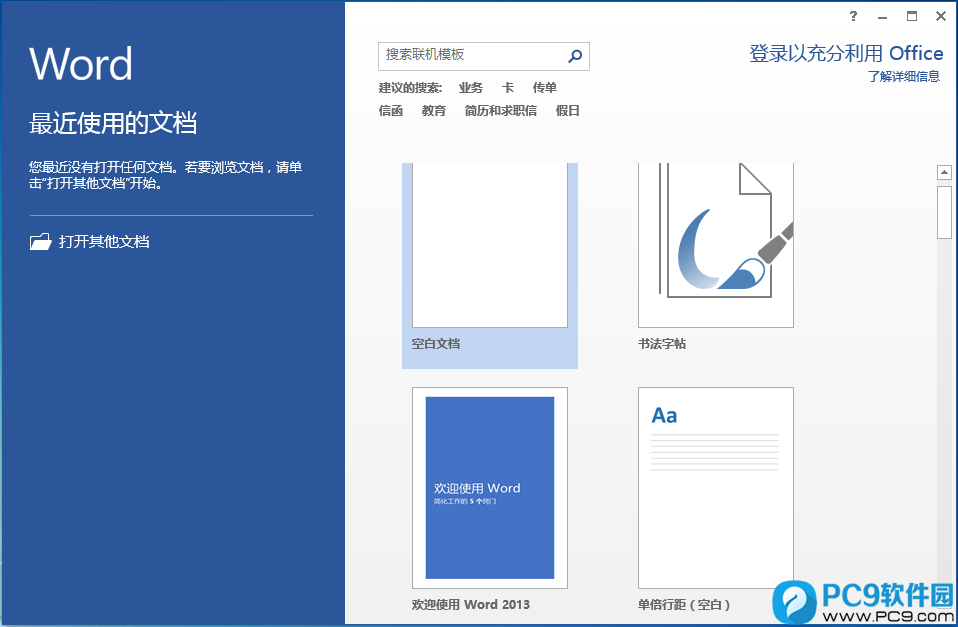Open 打开其他文档 link

(104, 242)
